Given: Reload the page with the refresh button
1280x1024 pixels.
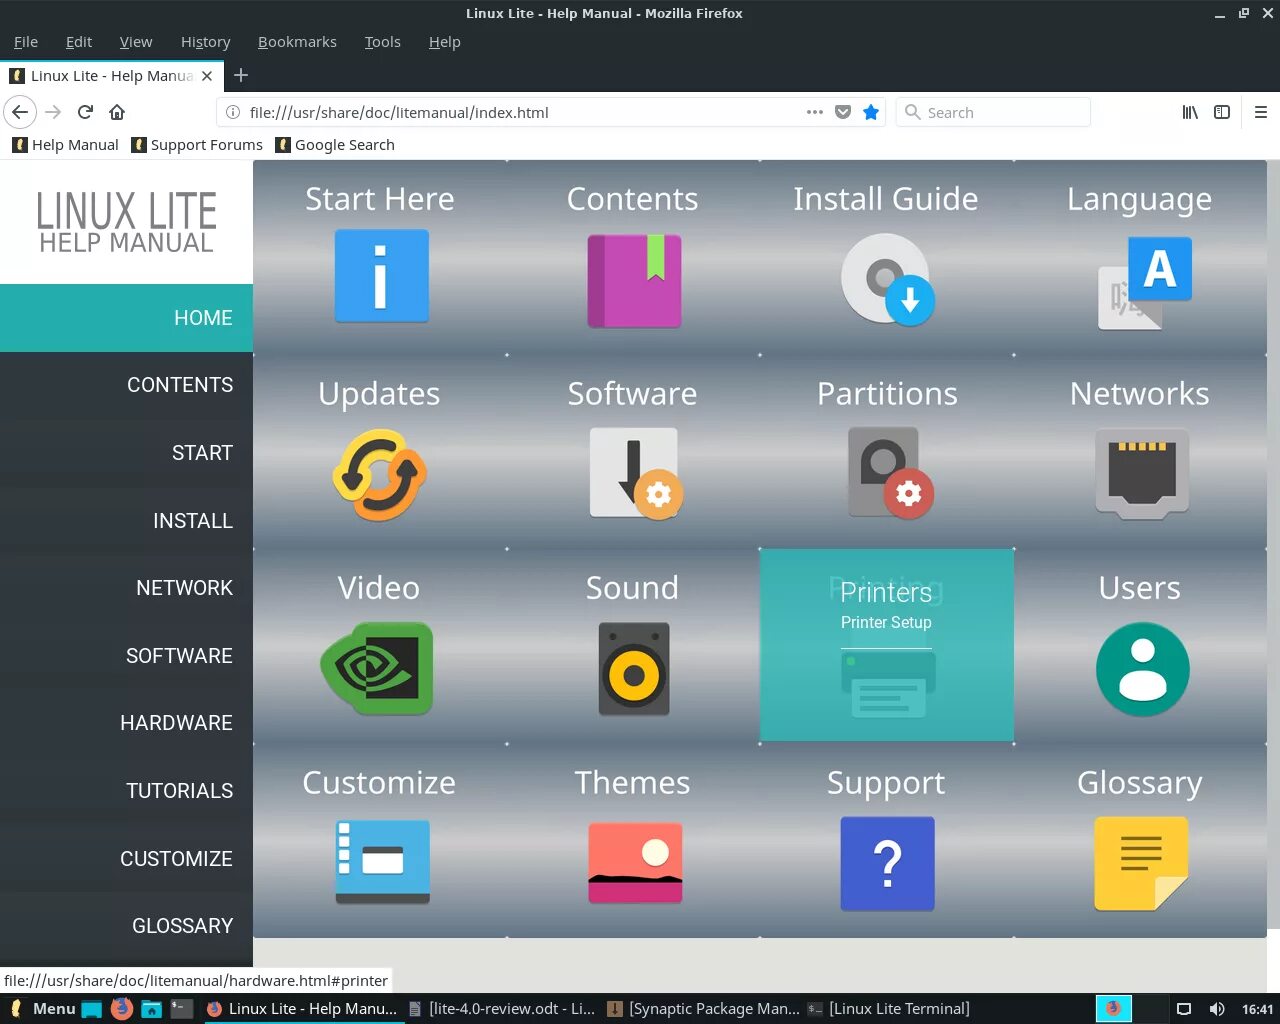Looking at the screenshot, I should coord(85,112).
